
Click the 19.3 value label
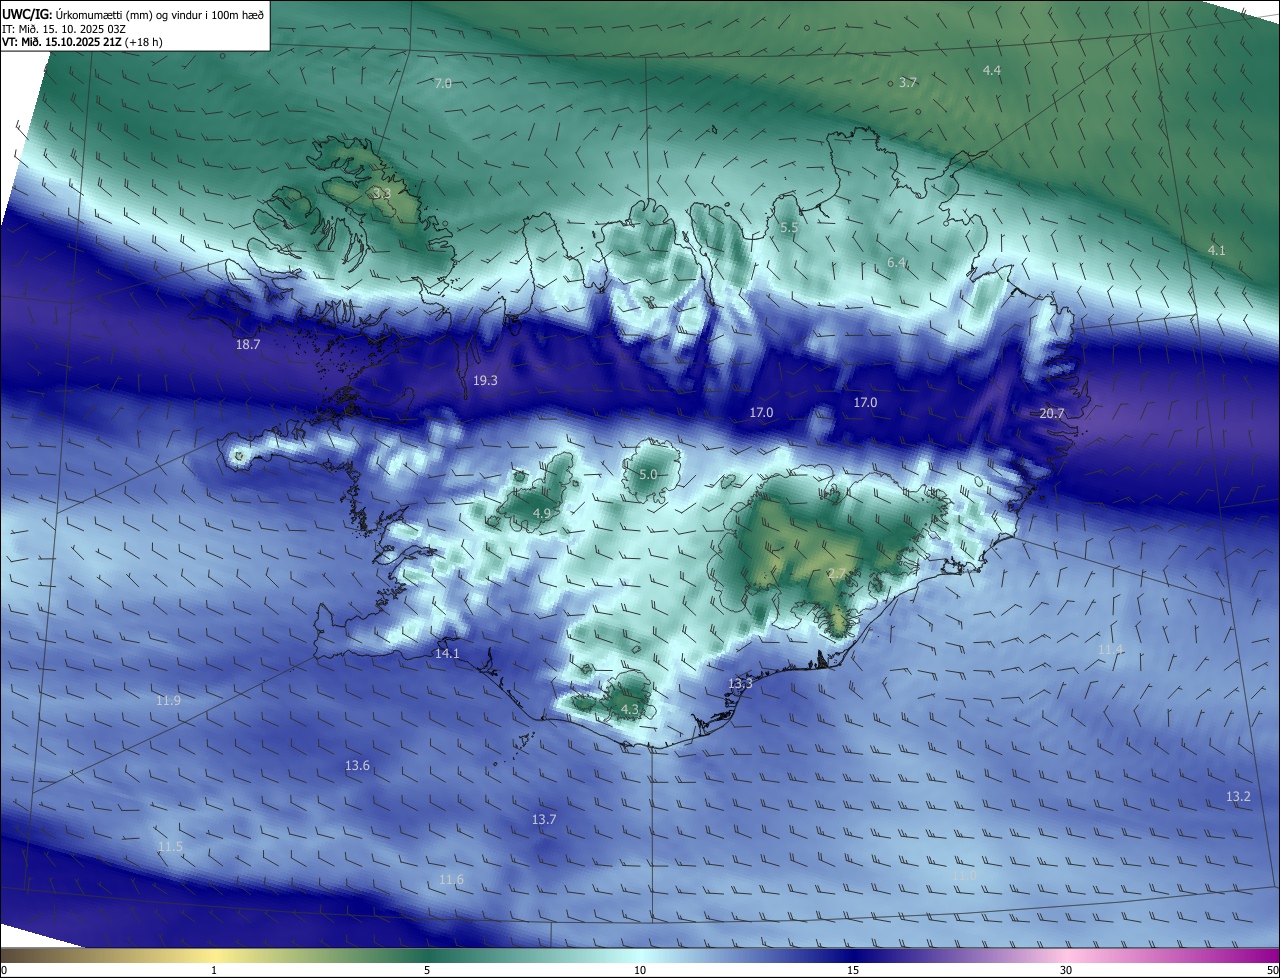[x=485, y=380]
